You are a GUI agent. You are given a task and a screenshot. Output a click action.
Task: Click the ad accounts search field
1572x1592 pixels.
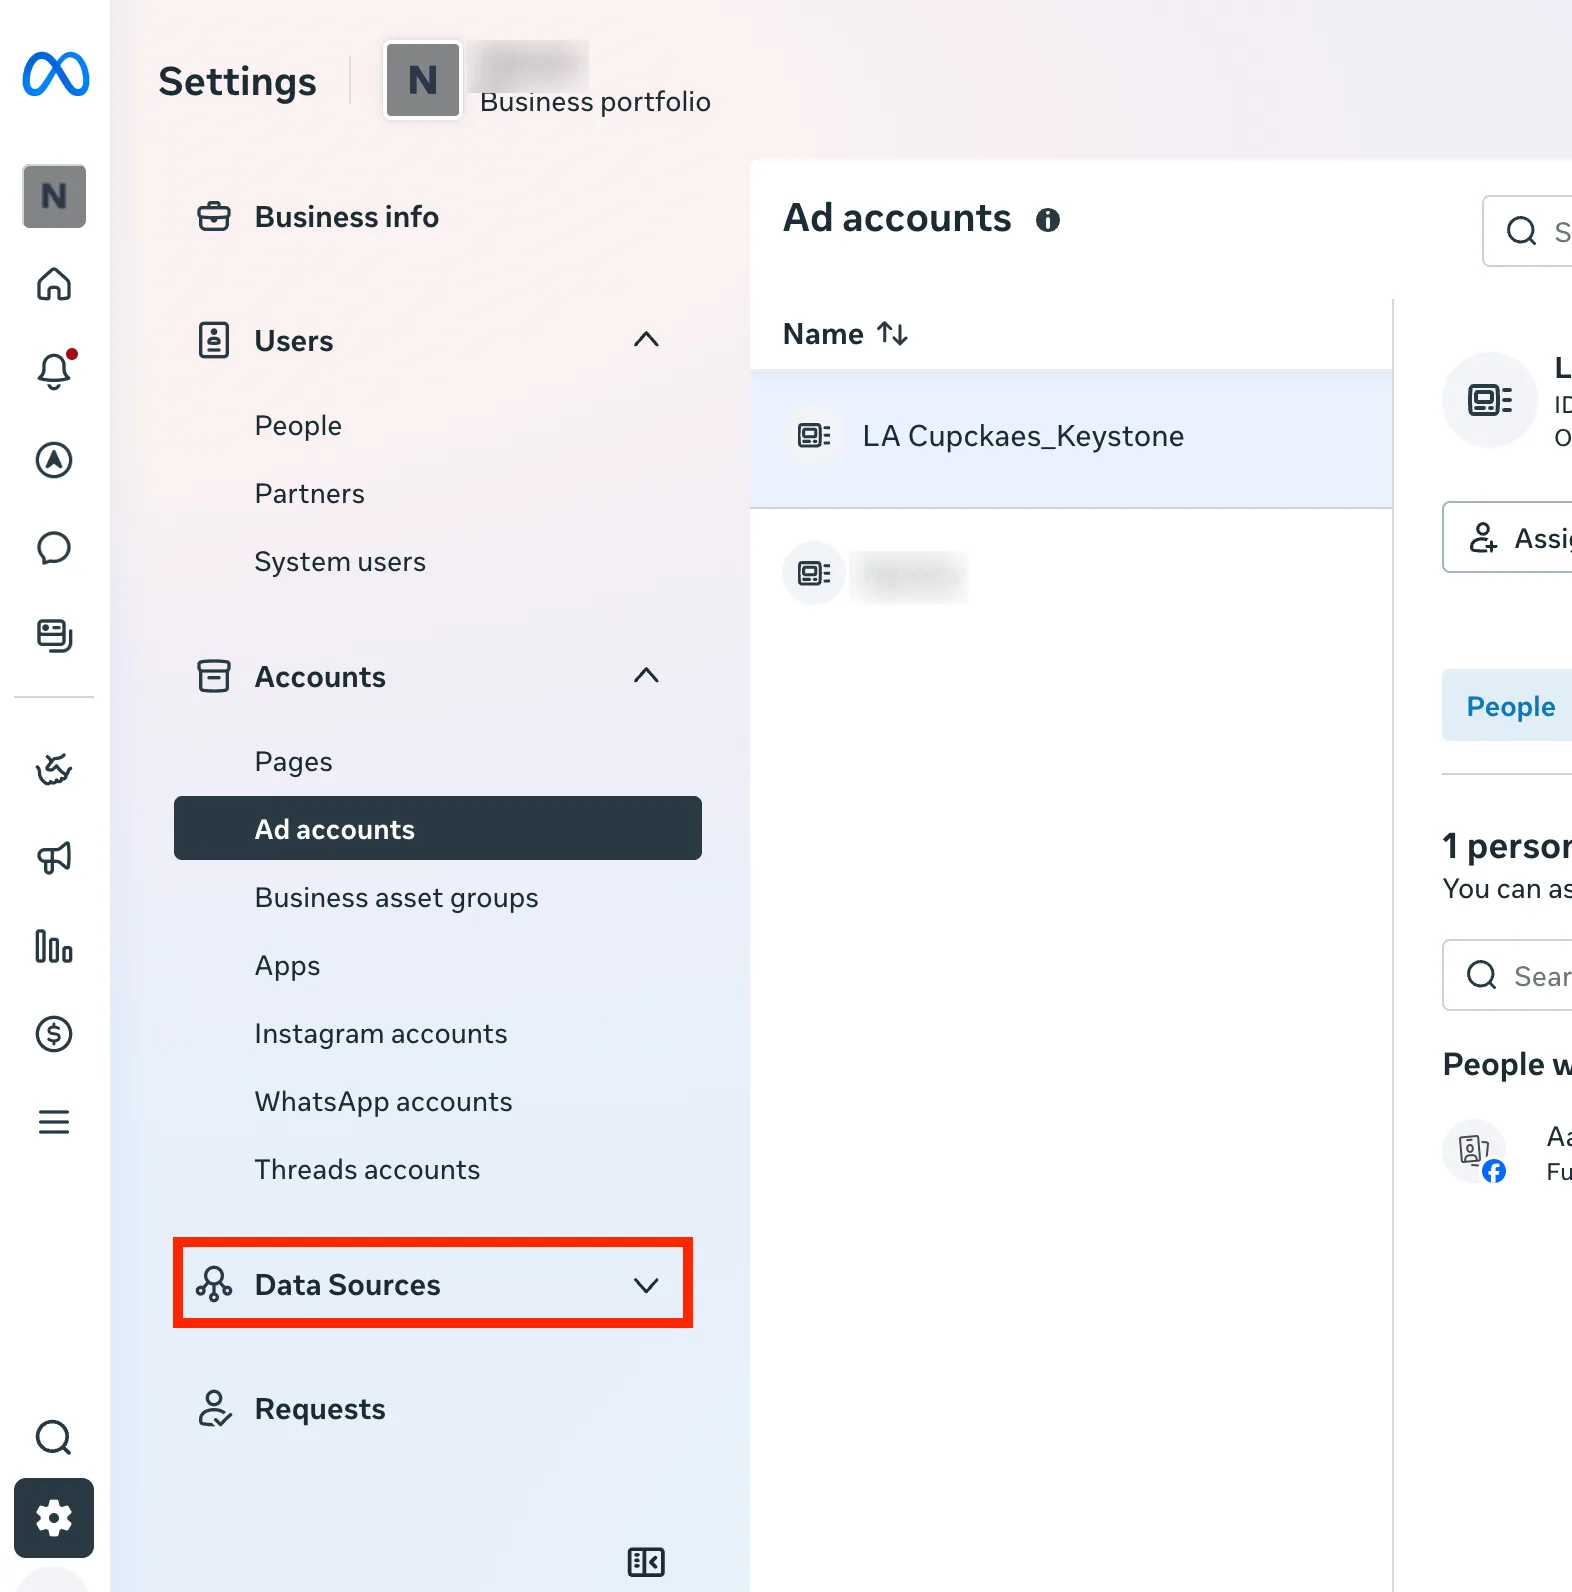(1528, 231)
